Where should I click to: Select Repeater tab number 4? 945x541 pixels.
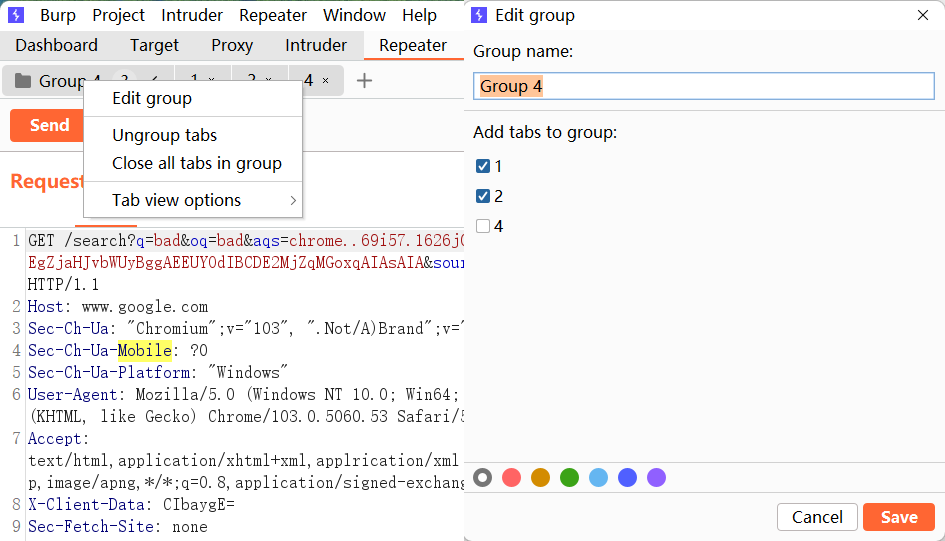click(x=309, y=80)
